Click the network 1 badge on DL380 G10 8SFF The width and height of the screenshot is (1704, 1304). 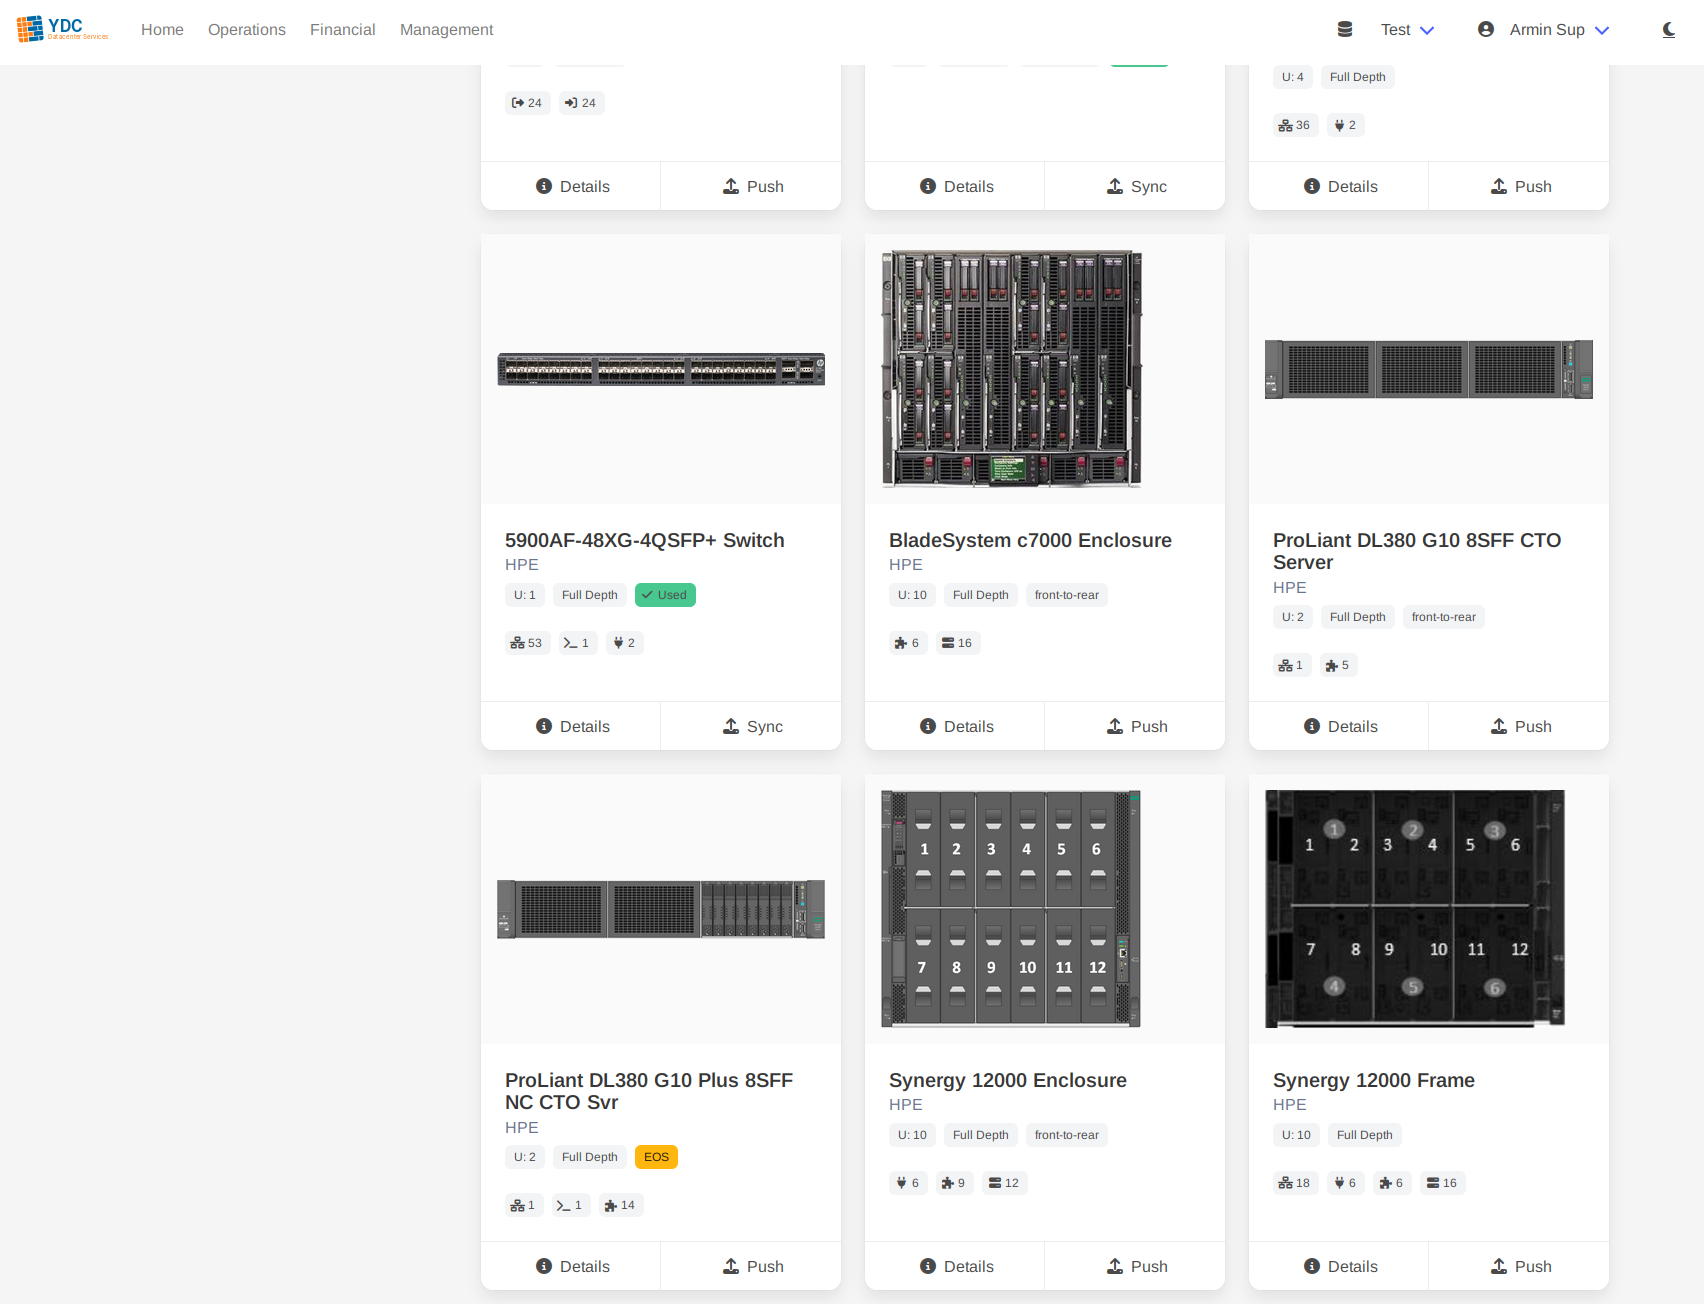[x=1291, y=665]
